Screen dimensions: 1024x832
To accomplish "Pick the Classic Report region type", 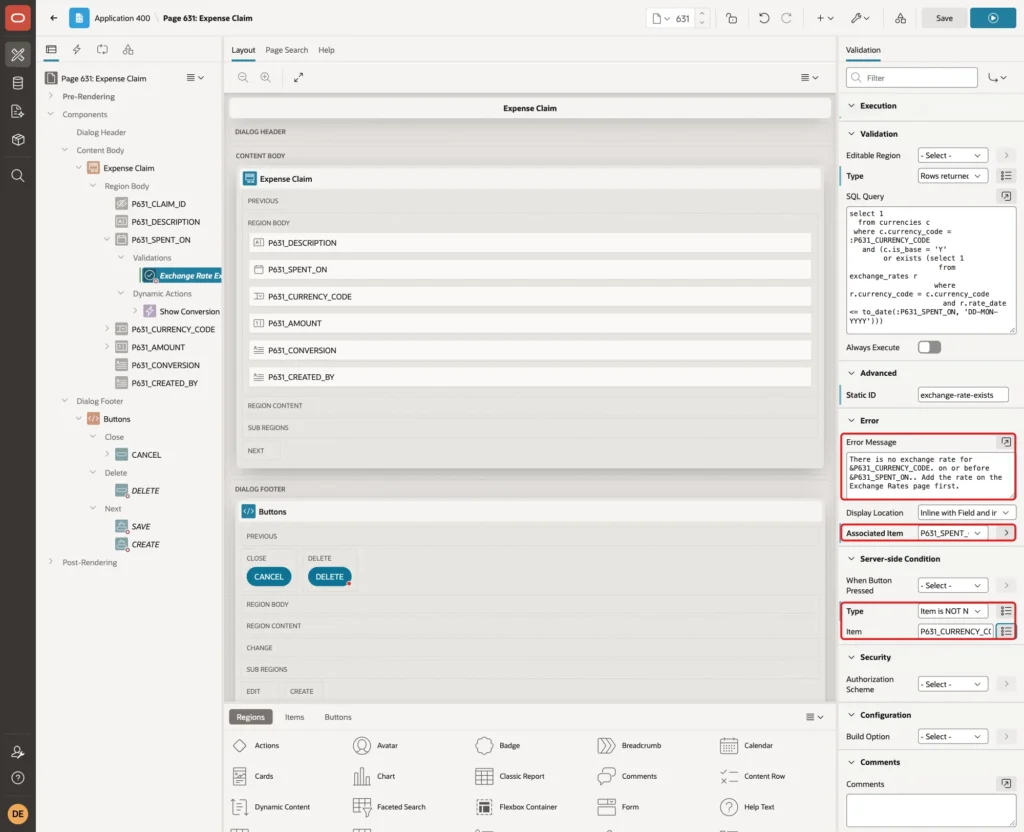I will 511,776.
